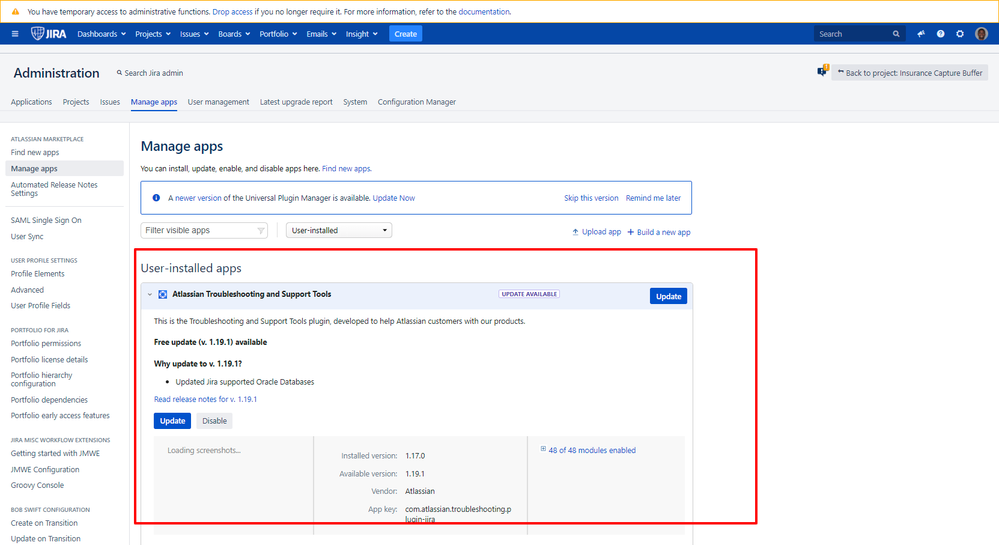Open the Projects dropdown menu
The image size is (999, 545).
pos(153,34)
